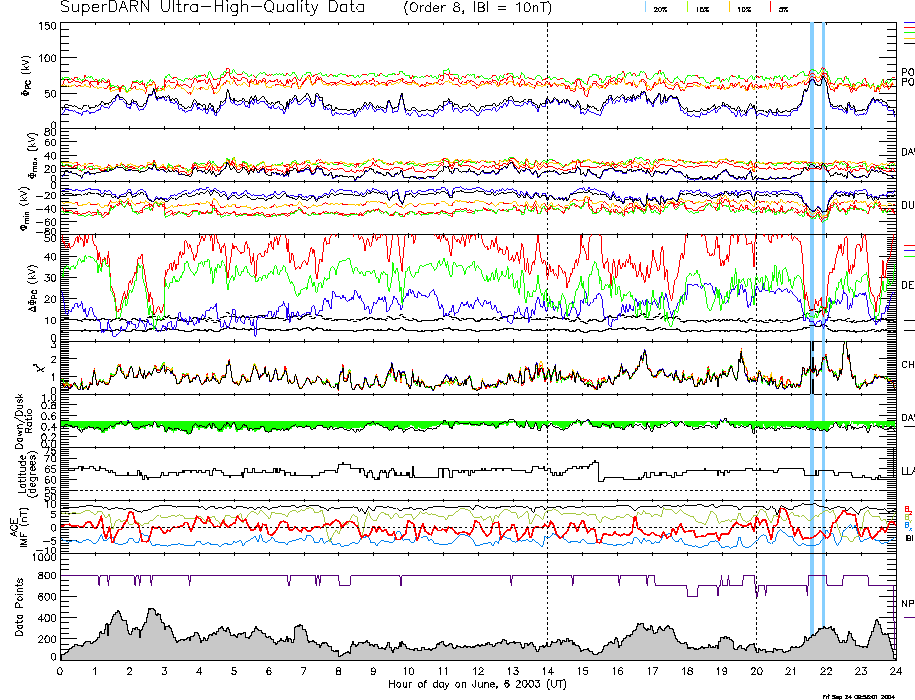The image size is (915, 700).
Task: Click the Hour of day x-axis title
Action: click(477, 684)
